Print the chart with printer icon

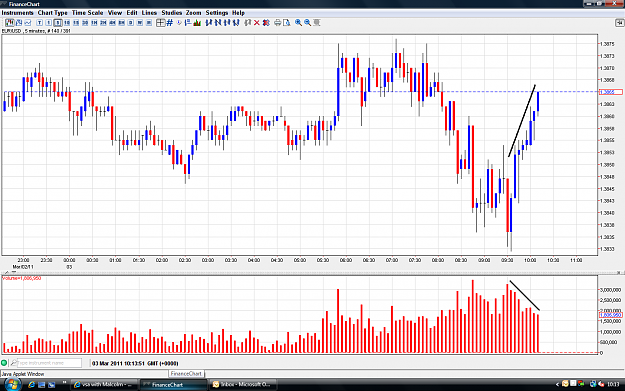point(277,23)
